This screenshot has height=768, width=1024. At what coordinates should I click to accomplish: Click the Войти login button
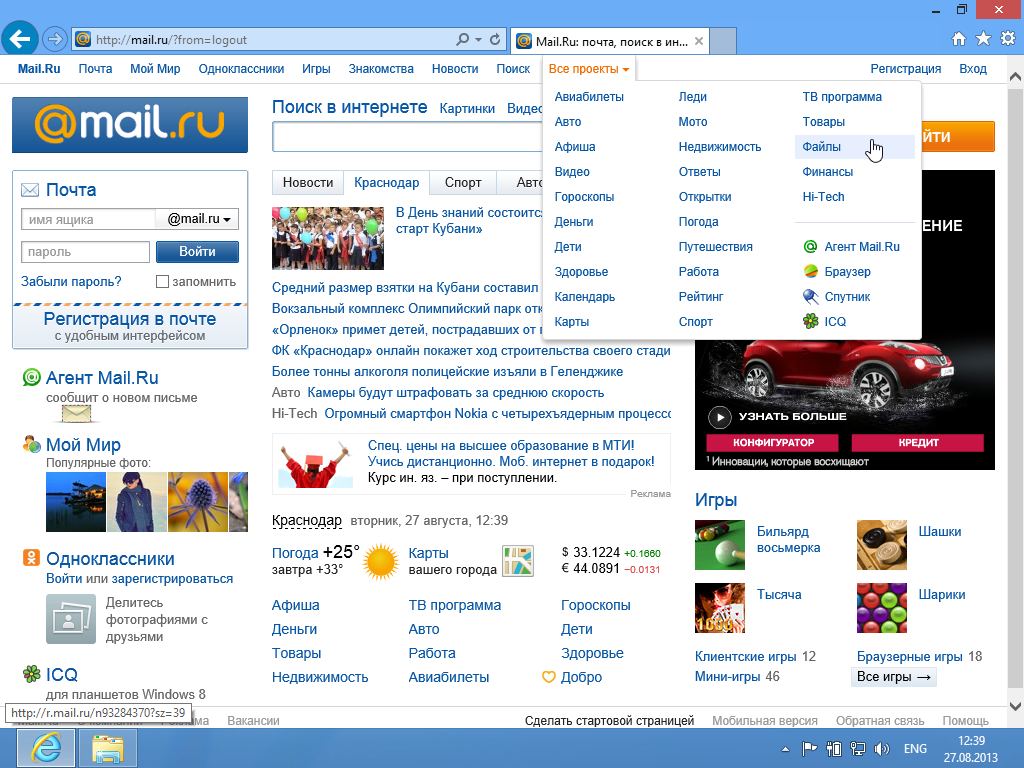[197, 251]
